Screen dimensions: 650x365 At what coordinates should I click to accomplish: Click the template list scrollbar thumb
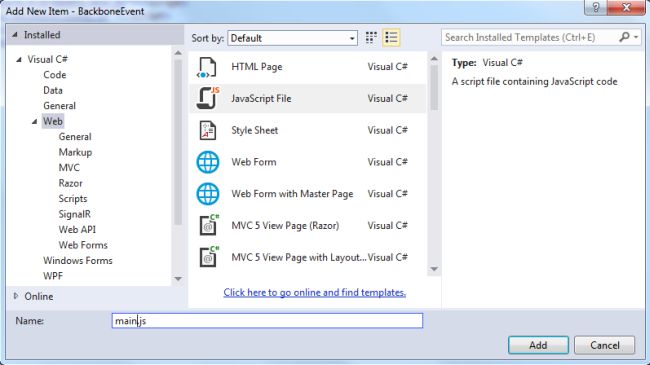pyautogui.click(x=434, y=88)
